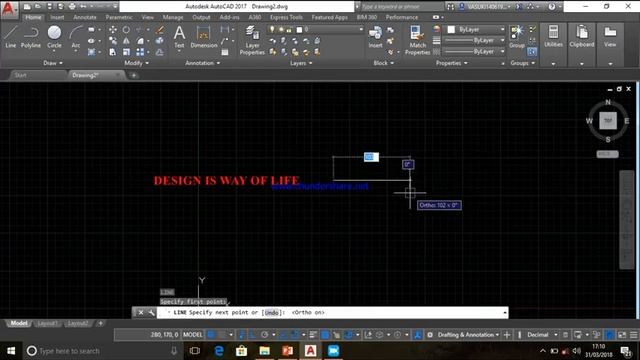Screen dimensions: 640x360
Task: Click the new drawing tab plus button
Action: pos(133,75)
